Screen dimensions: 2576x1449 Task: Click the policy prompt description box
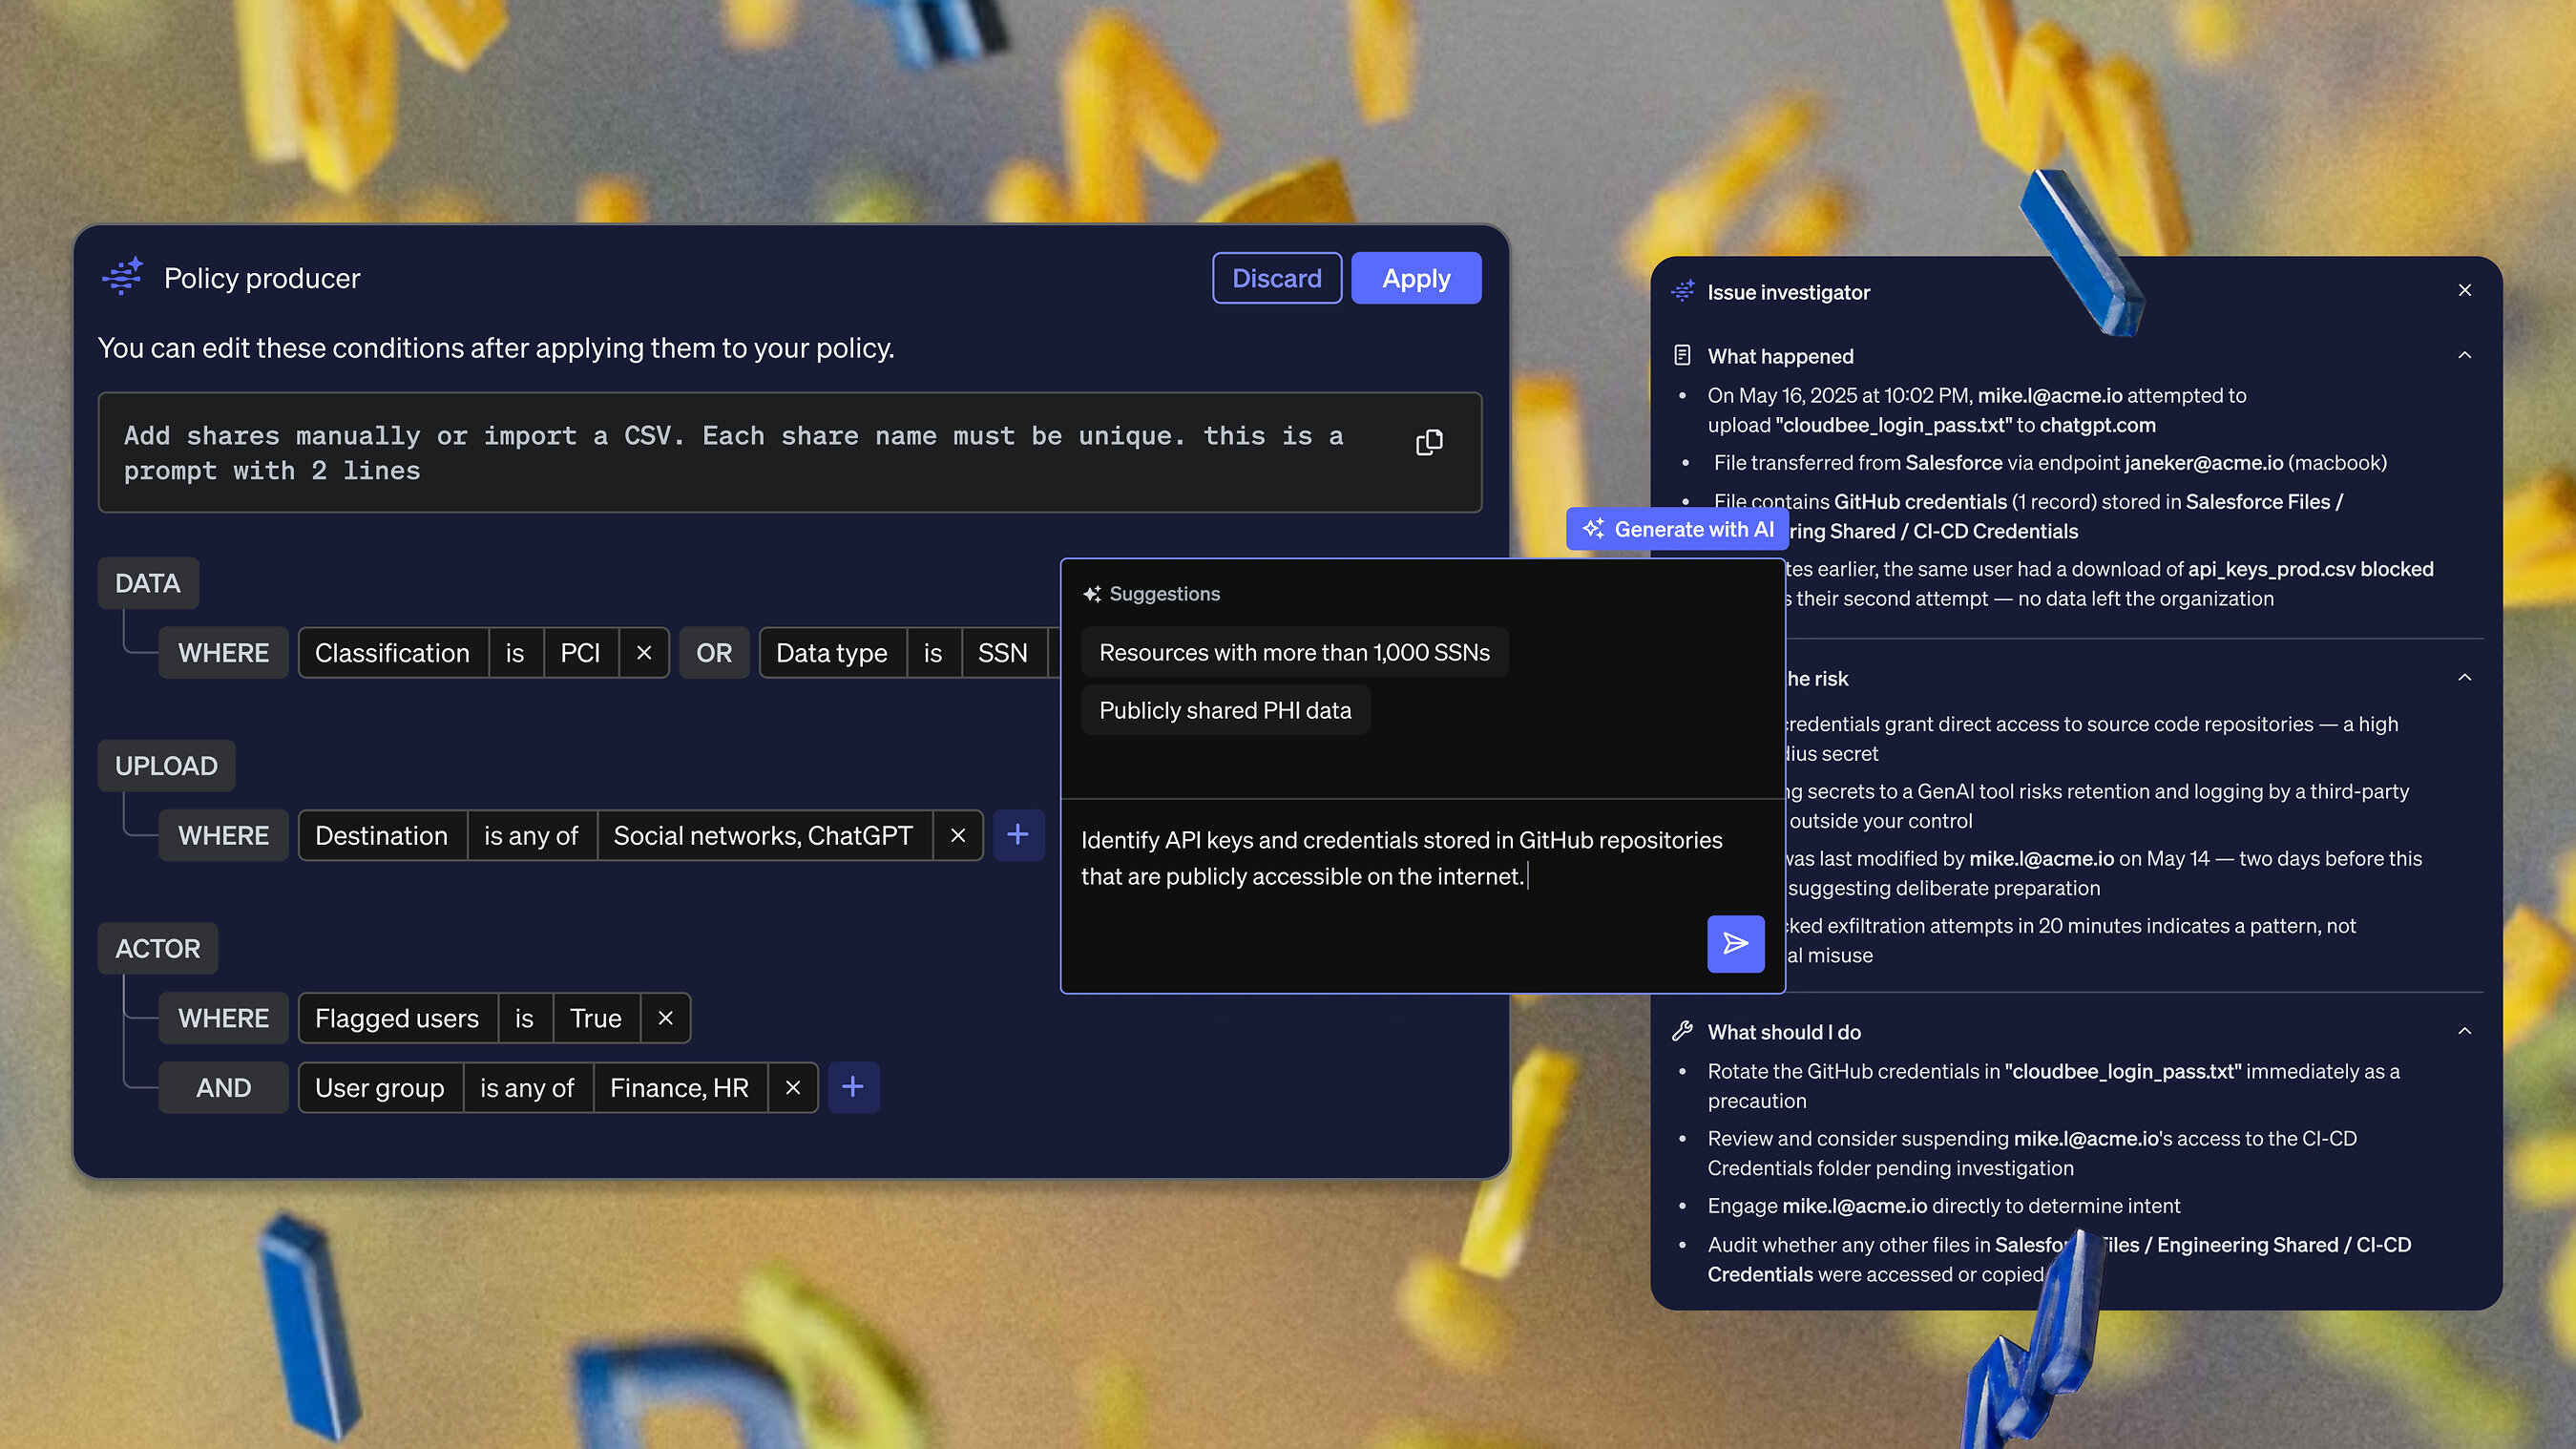pyautogui.click(x=790, y=453)
